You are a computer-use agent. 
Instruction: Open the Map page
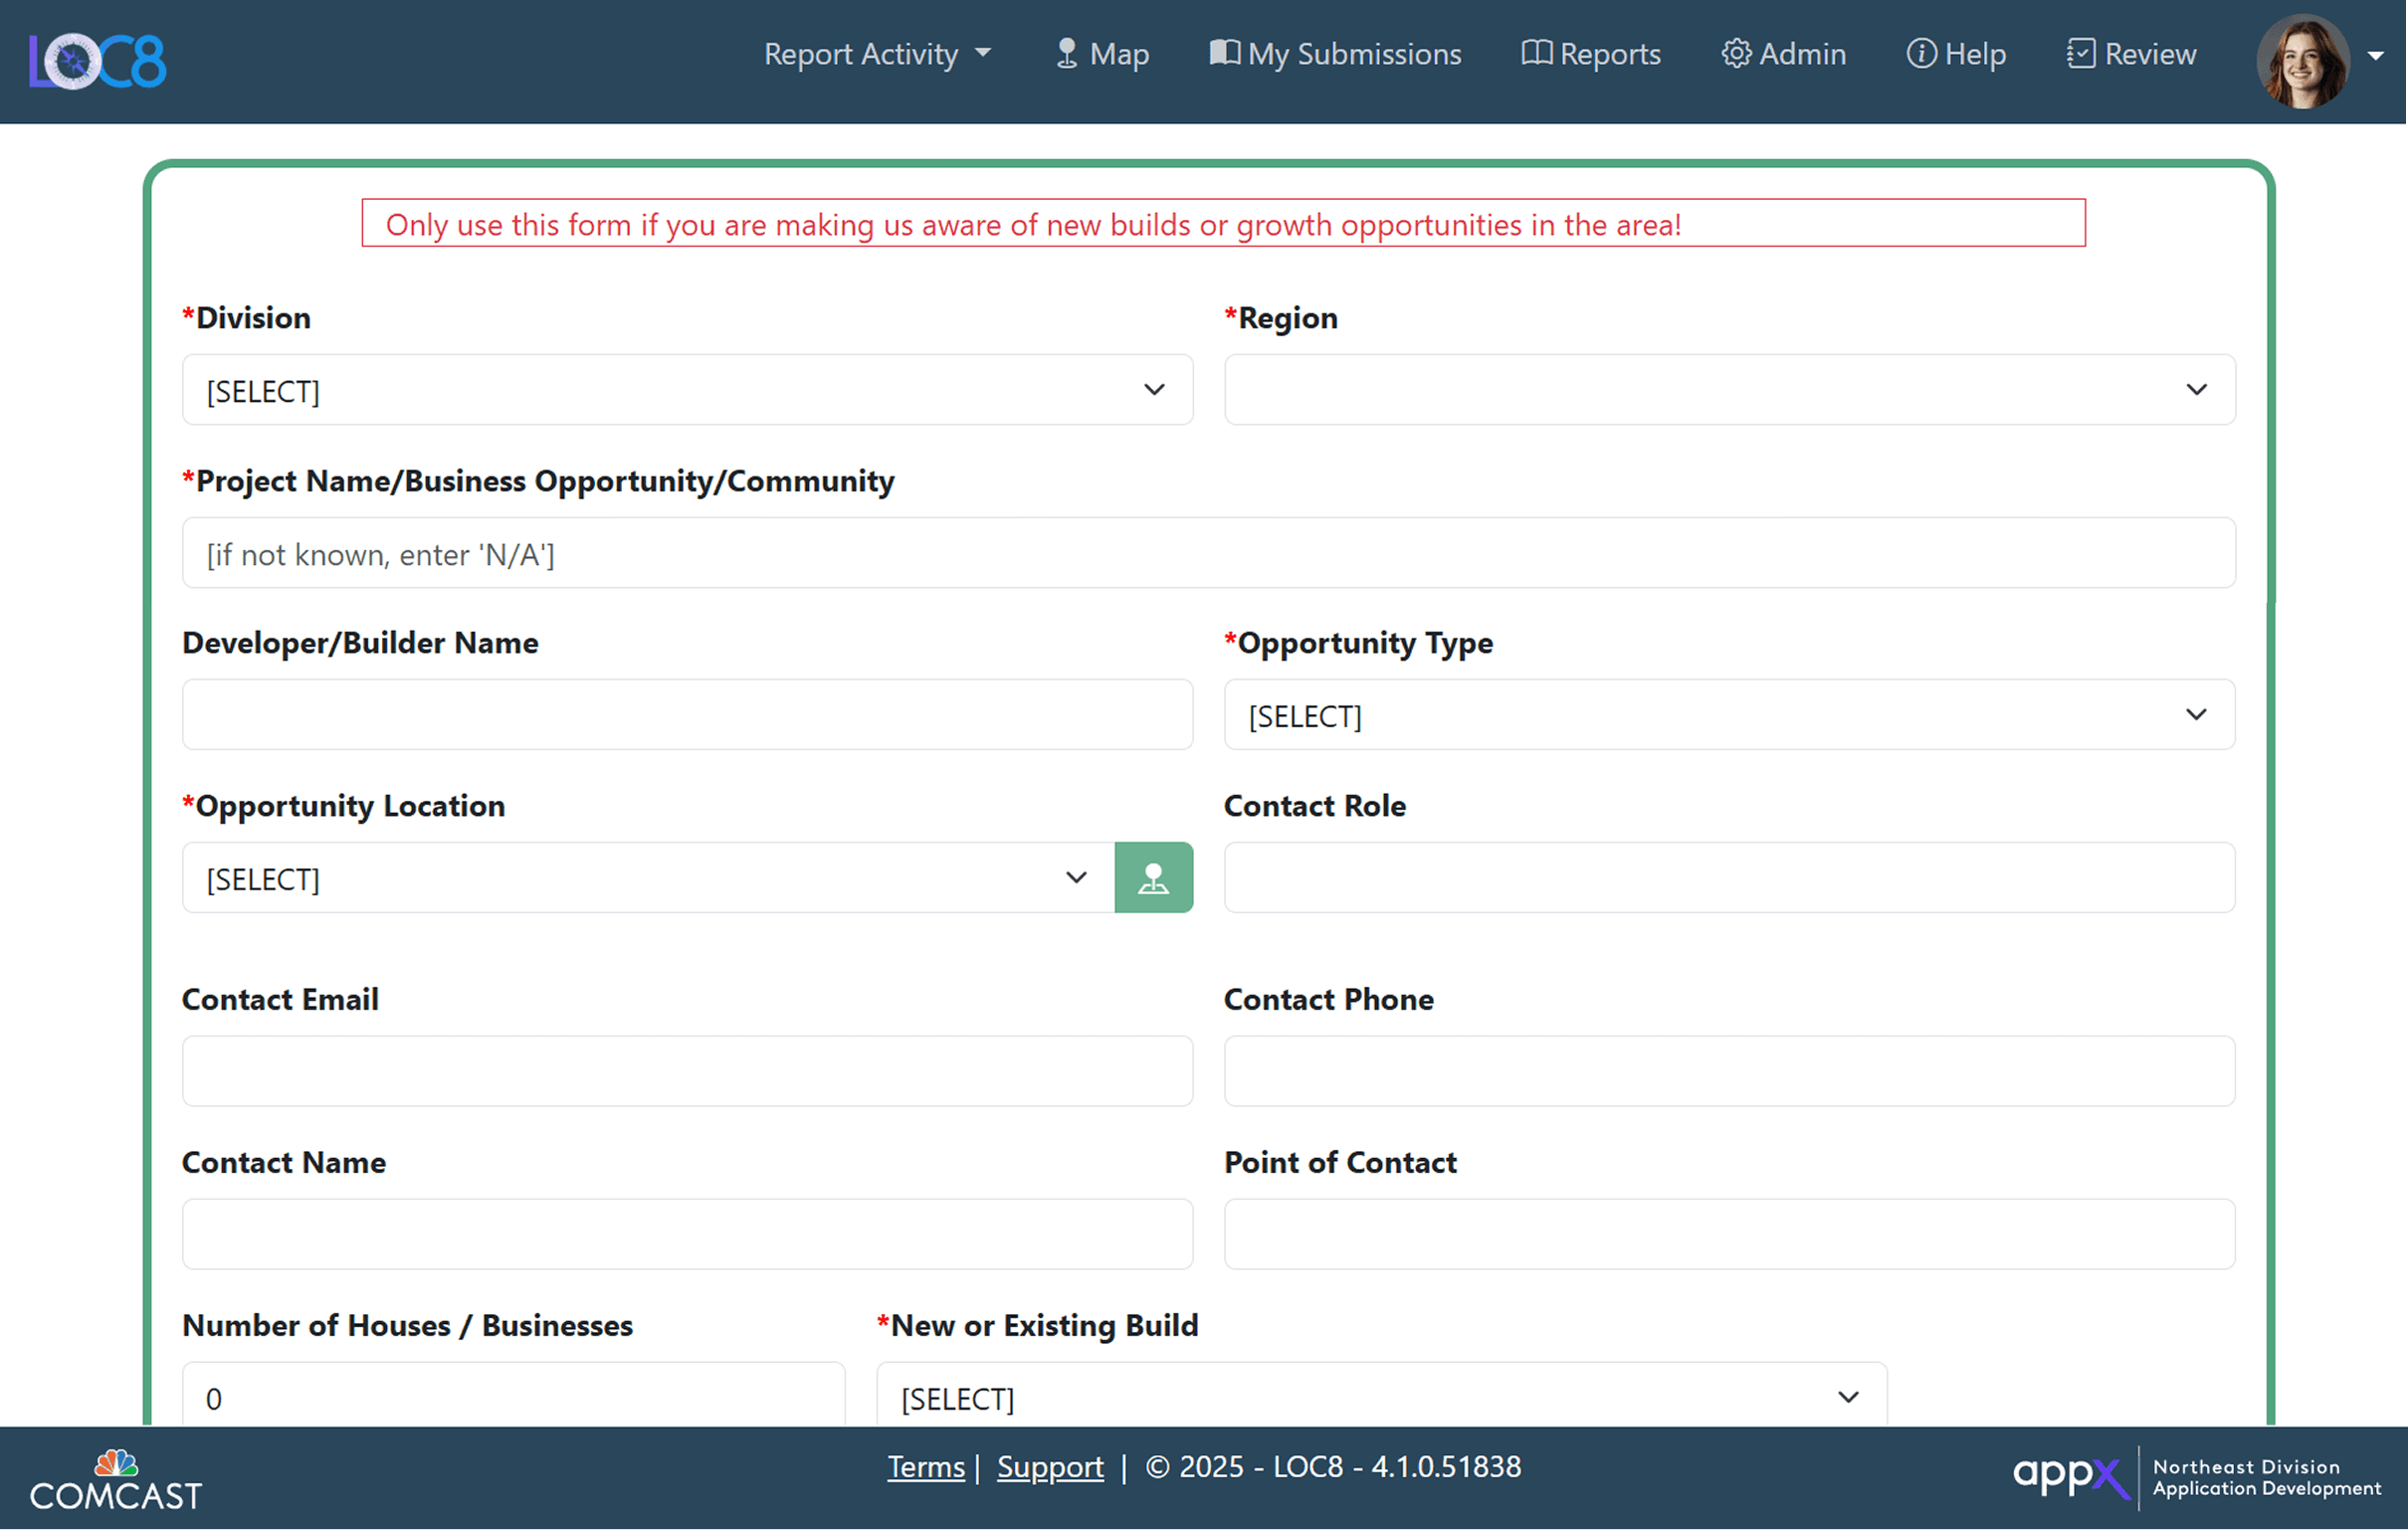(1102, 54)
